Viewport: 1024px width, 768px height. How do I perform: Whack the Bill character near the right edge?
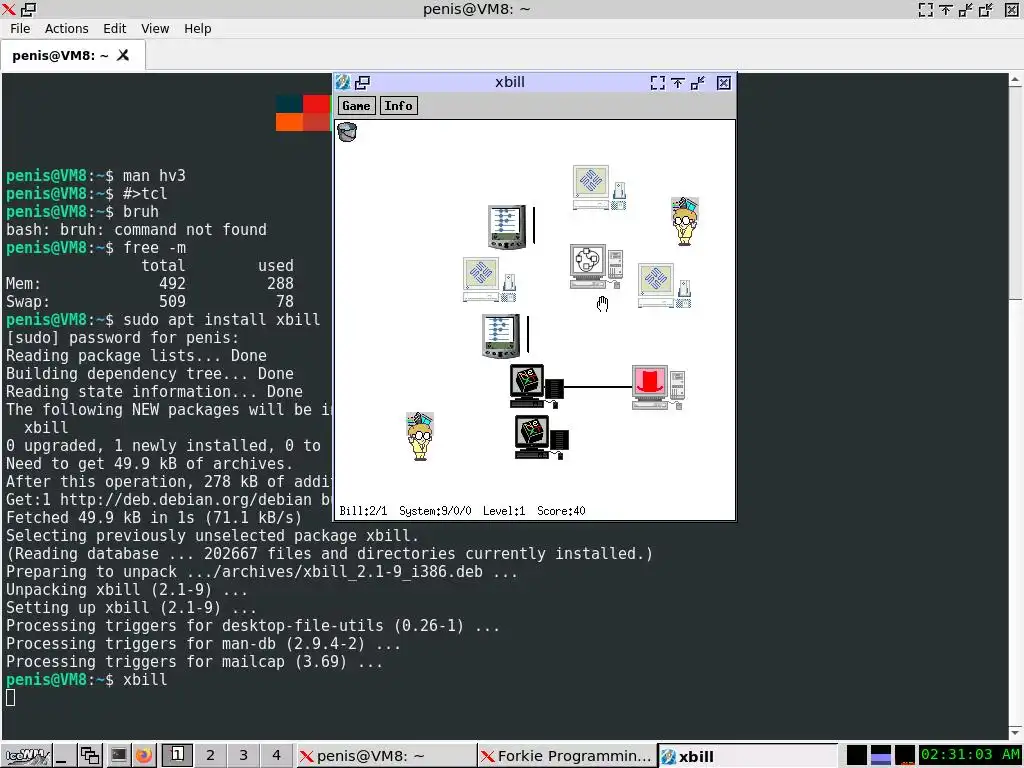pos(684,221)
